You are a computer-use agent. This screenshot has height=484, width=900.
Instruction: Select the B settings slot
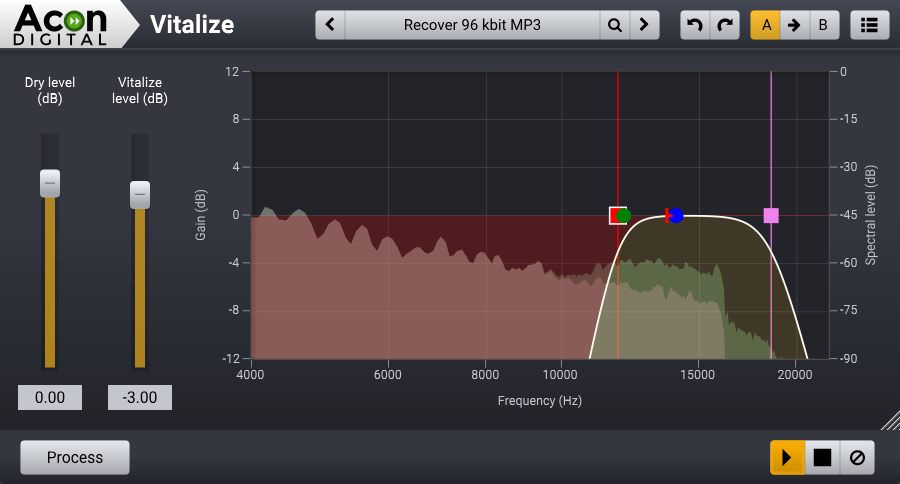[824, 25]
